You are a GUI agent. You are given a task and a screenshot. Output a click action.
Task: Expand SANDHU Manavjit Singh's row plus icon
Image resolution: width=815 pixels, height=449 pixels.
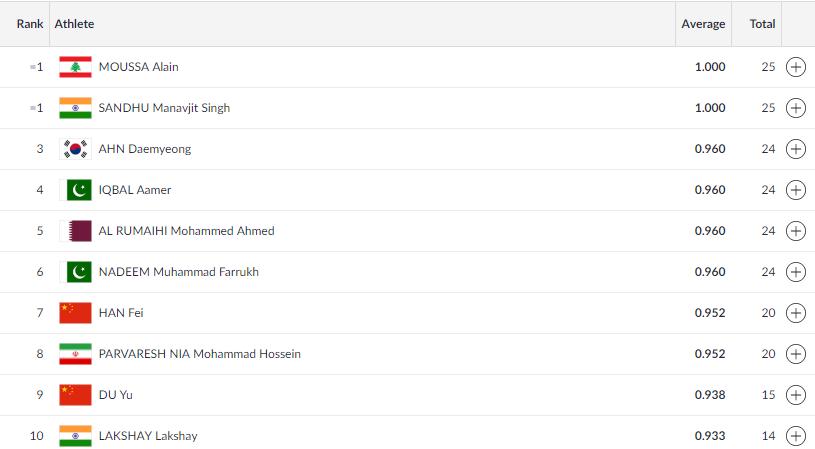(x=795, y=108)
